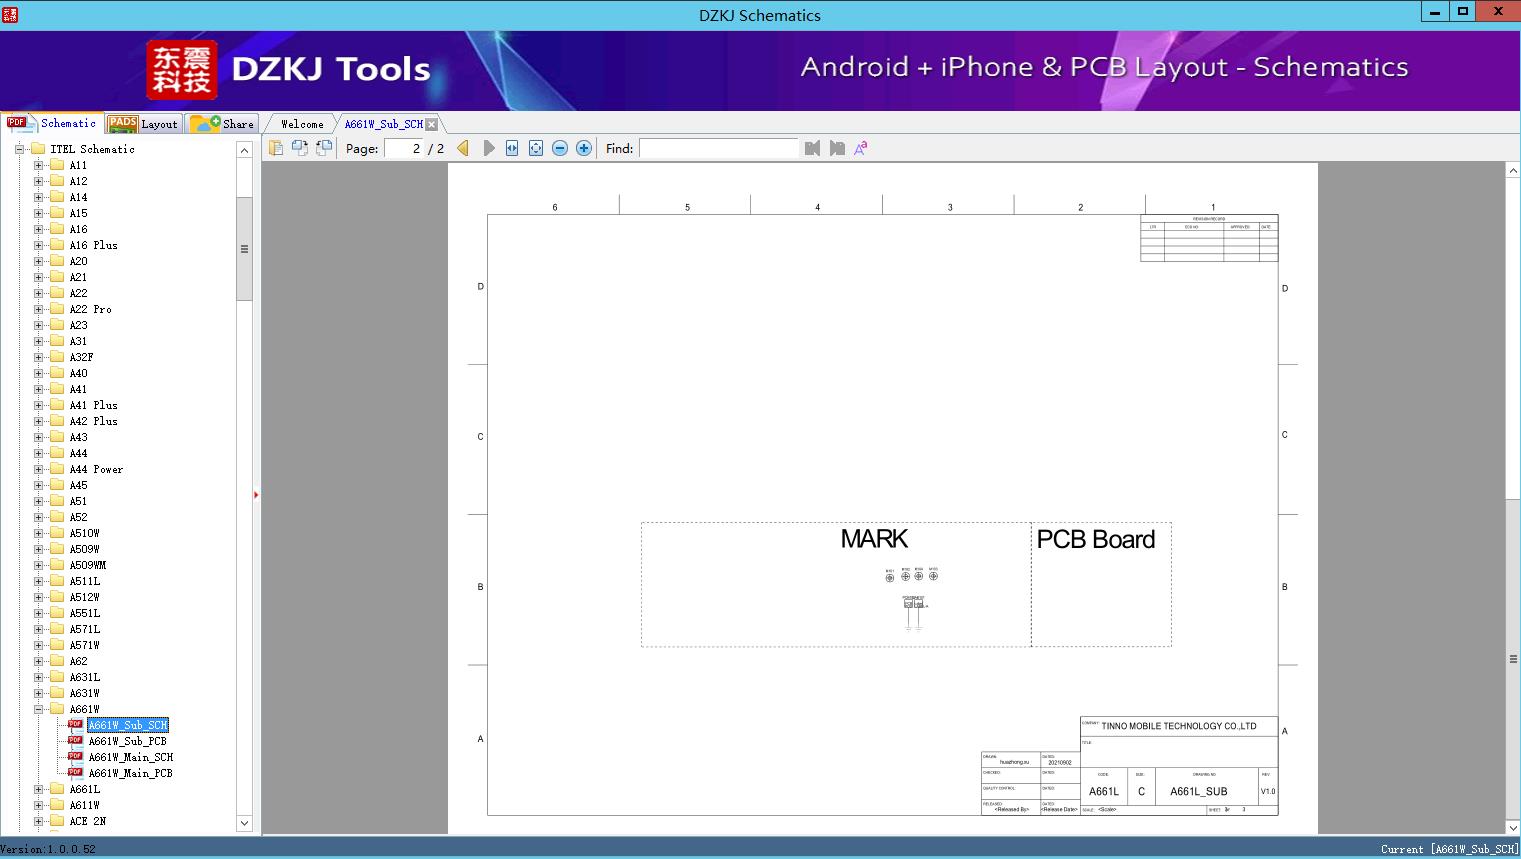The width and height of the screenshot is (1521, 859).
Task: Click the find previous icon
Action: tap(812, 148)
